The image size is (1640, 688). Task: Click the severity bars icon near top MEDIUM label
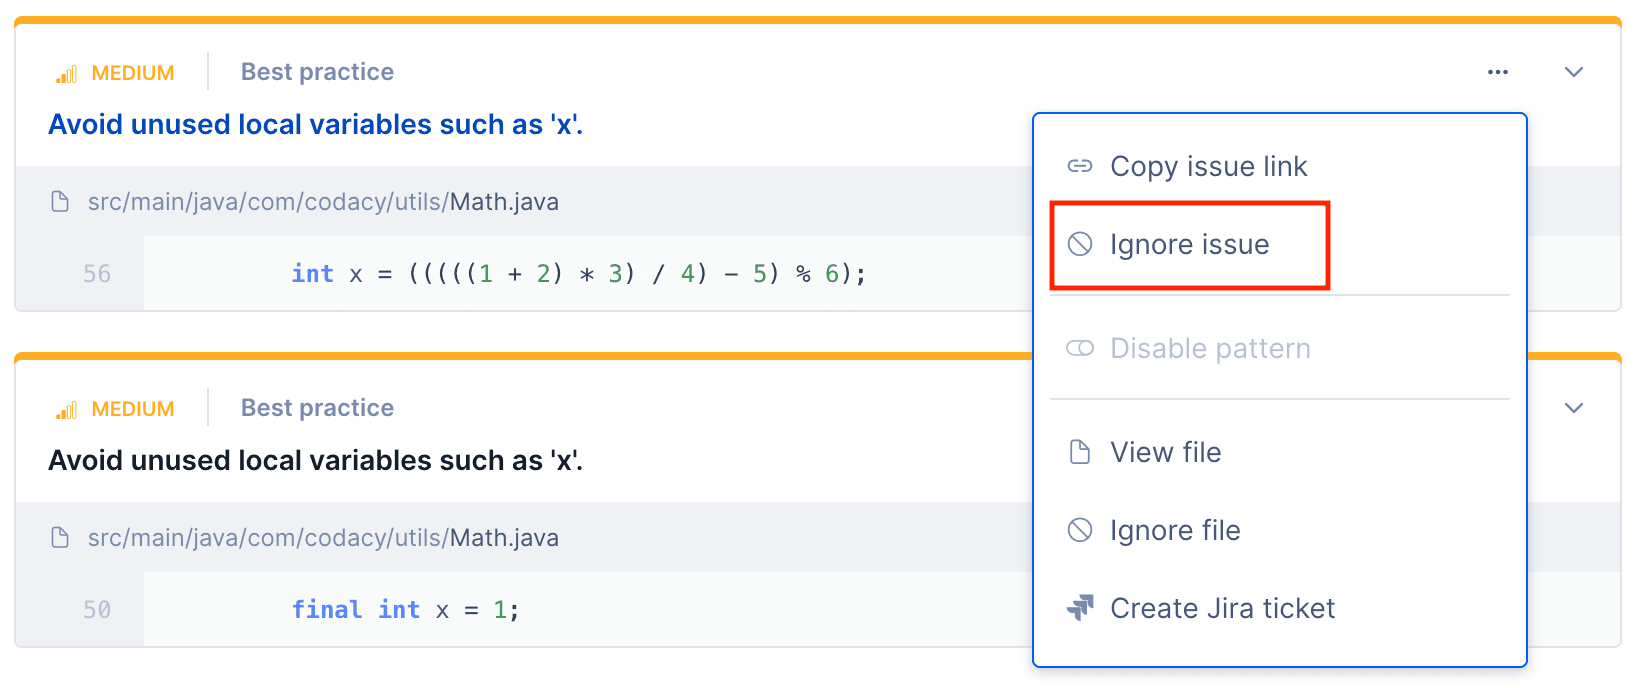tap(65, 72)
